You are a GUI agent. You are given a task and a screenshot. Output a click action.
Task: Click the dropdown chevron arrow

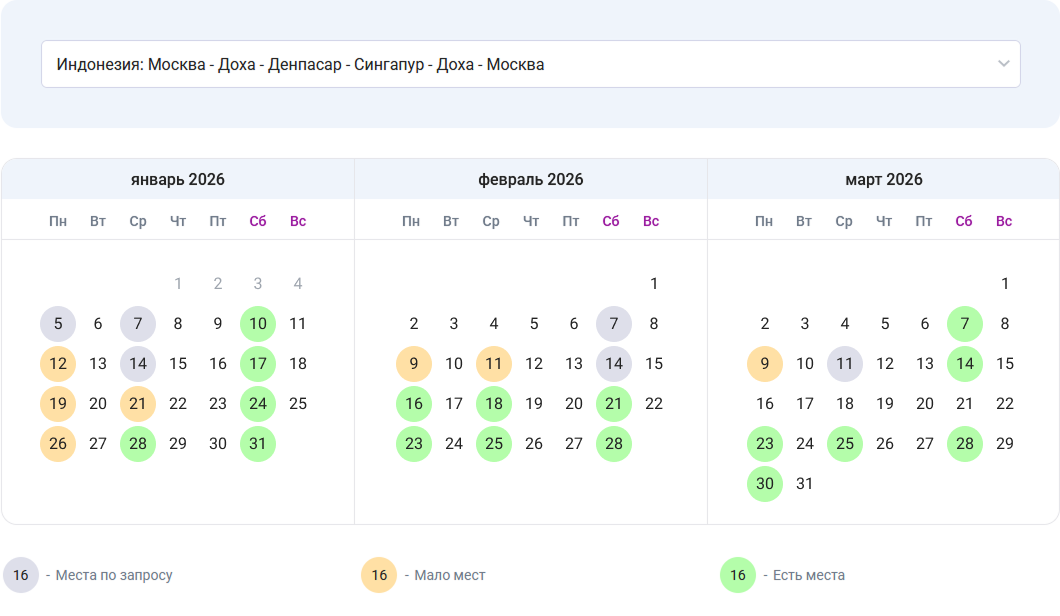coord(1004,64)
